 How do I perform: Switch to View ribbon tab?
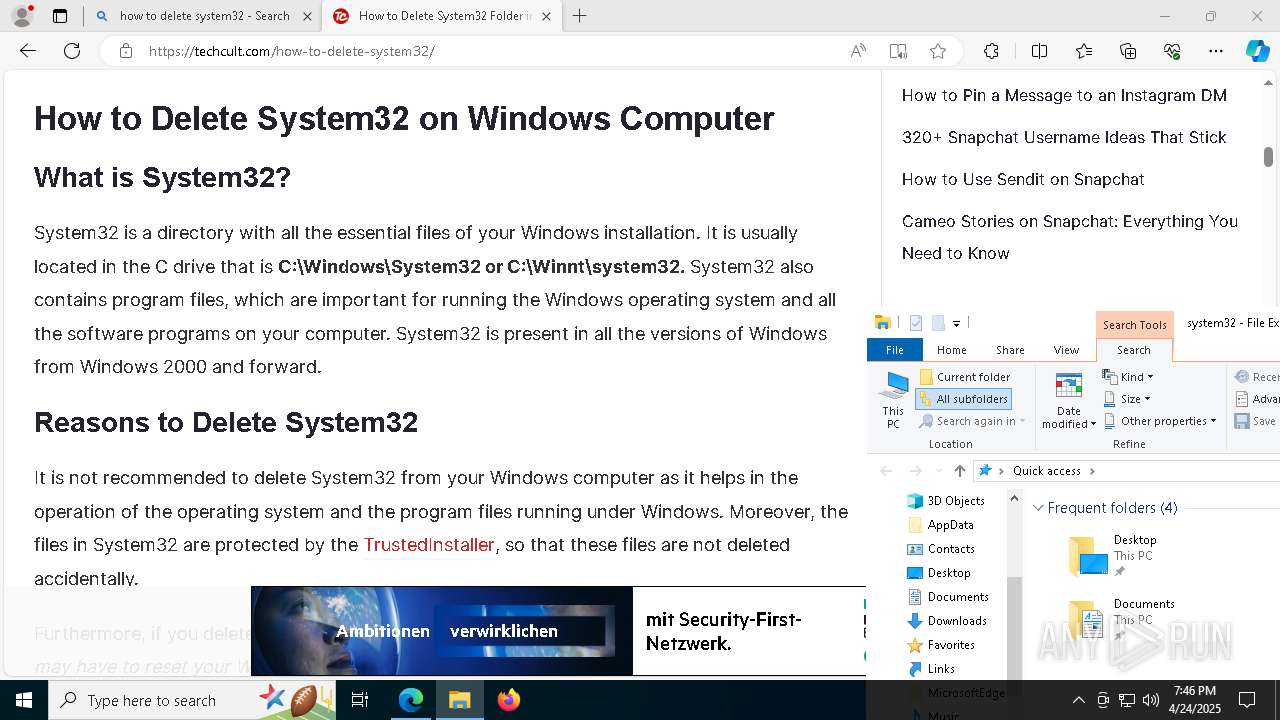(1066, 350)
